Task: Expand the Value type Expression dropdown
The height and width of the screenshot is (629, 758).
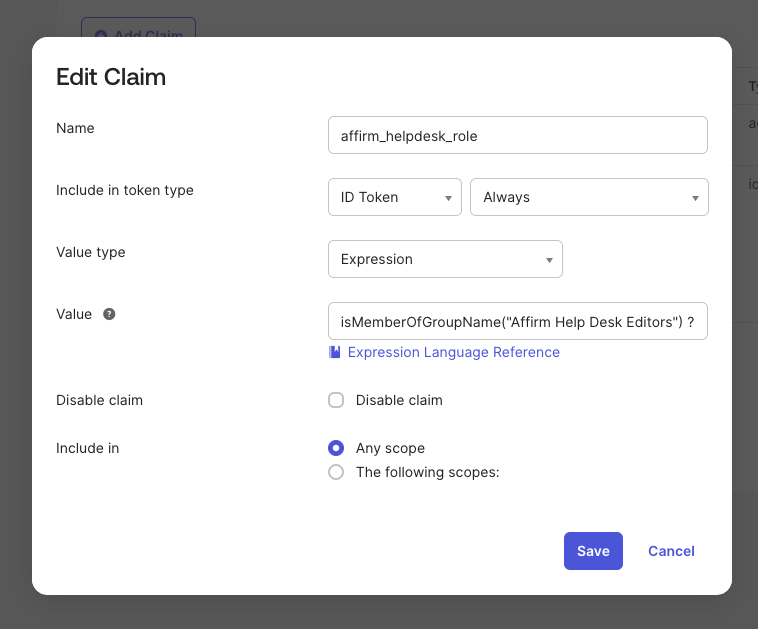Action: click(445, 259)
